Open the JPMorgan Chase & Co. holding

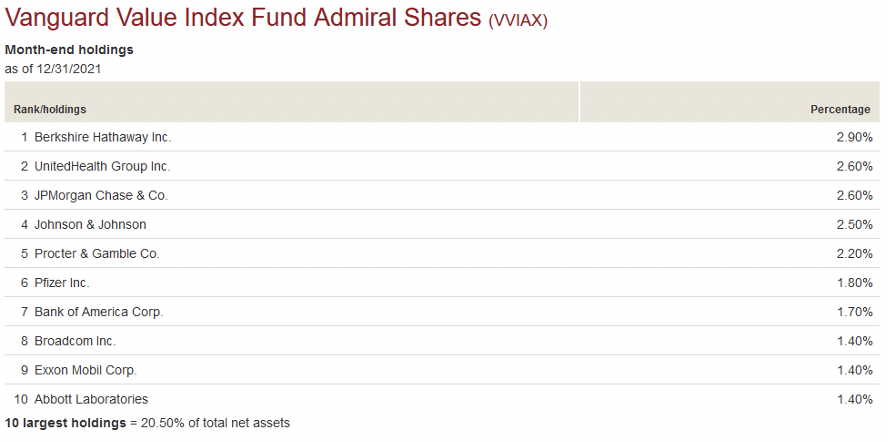point(101,195)
